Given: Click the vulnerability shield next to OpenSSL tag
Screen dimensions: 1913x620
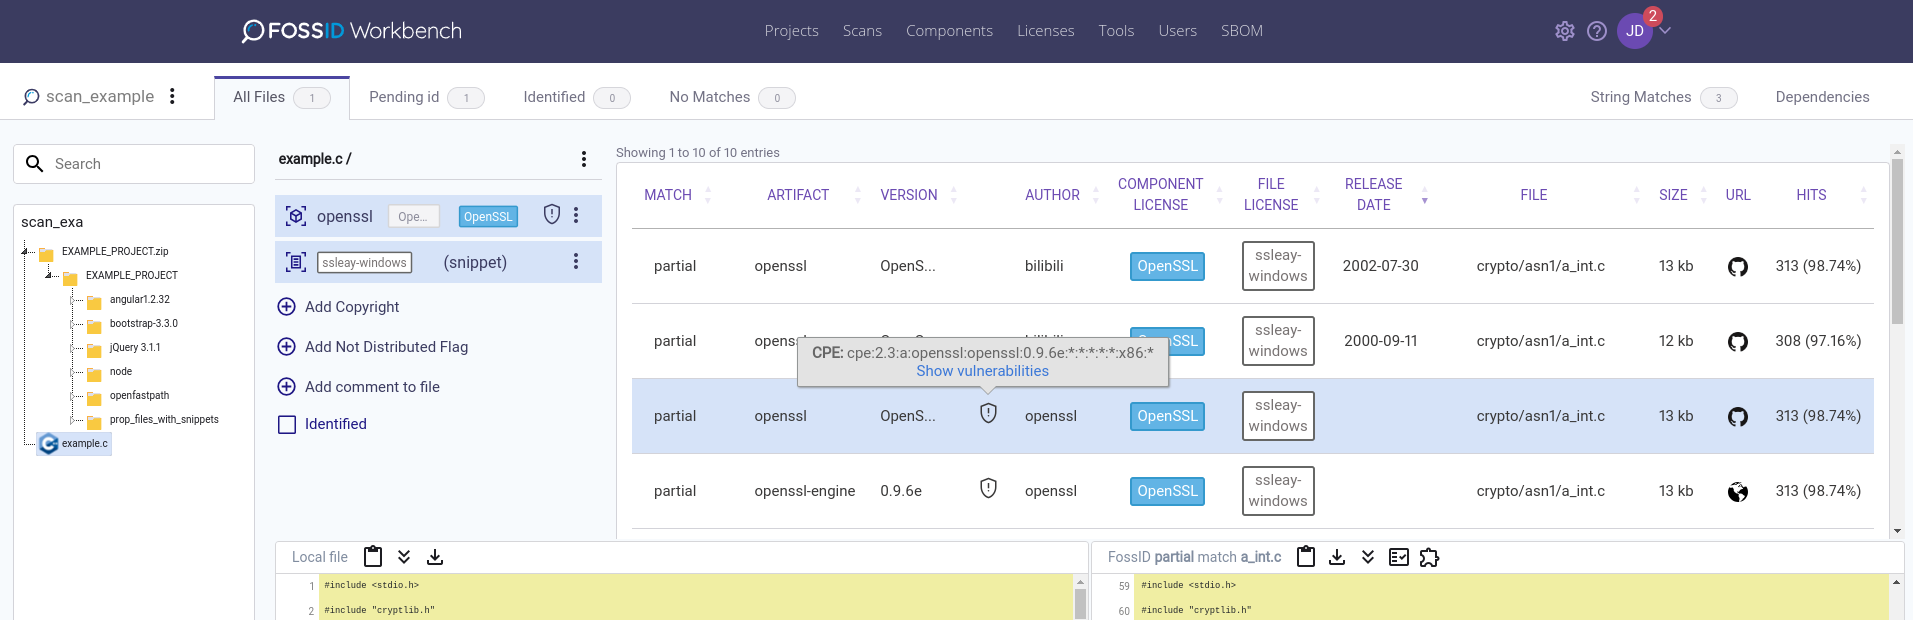Looking at the screenshot, I should pyautogui.click(x=551, y=215).
